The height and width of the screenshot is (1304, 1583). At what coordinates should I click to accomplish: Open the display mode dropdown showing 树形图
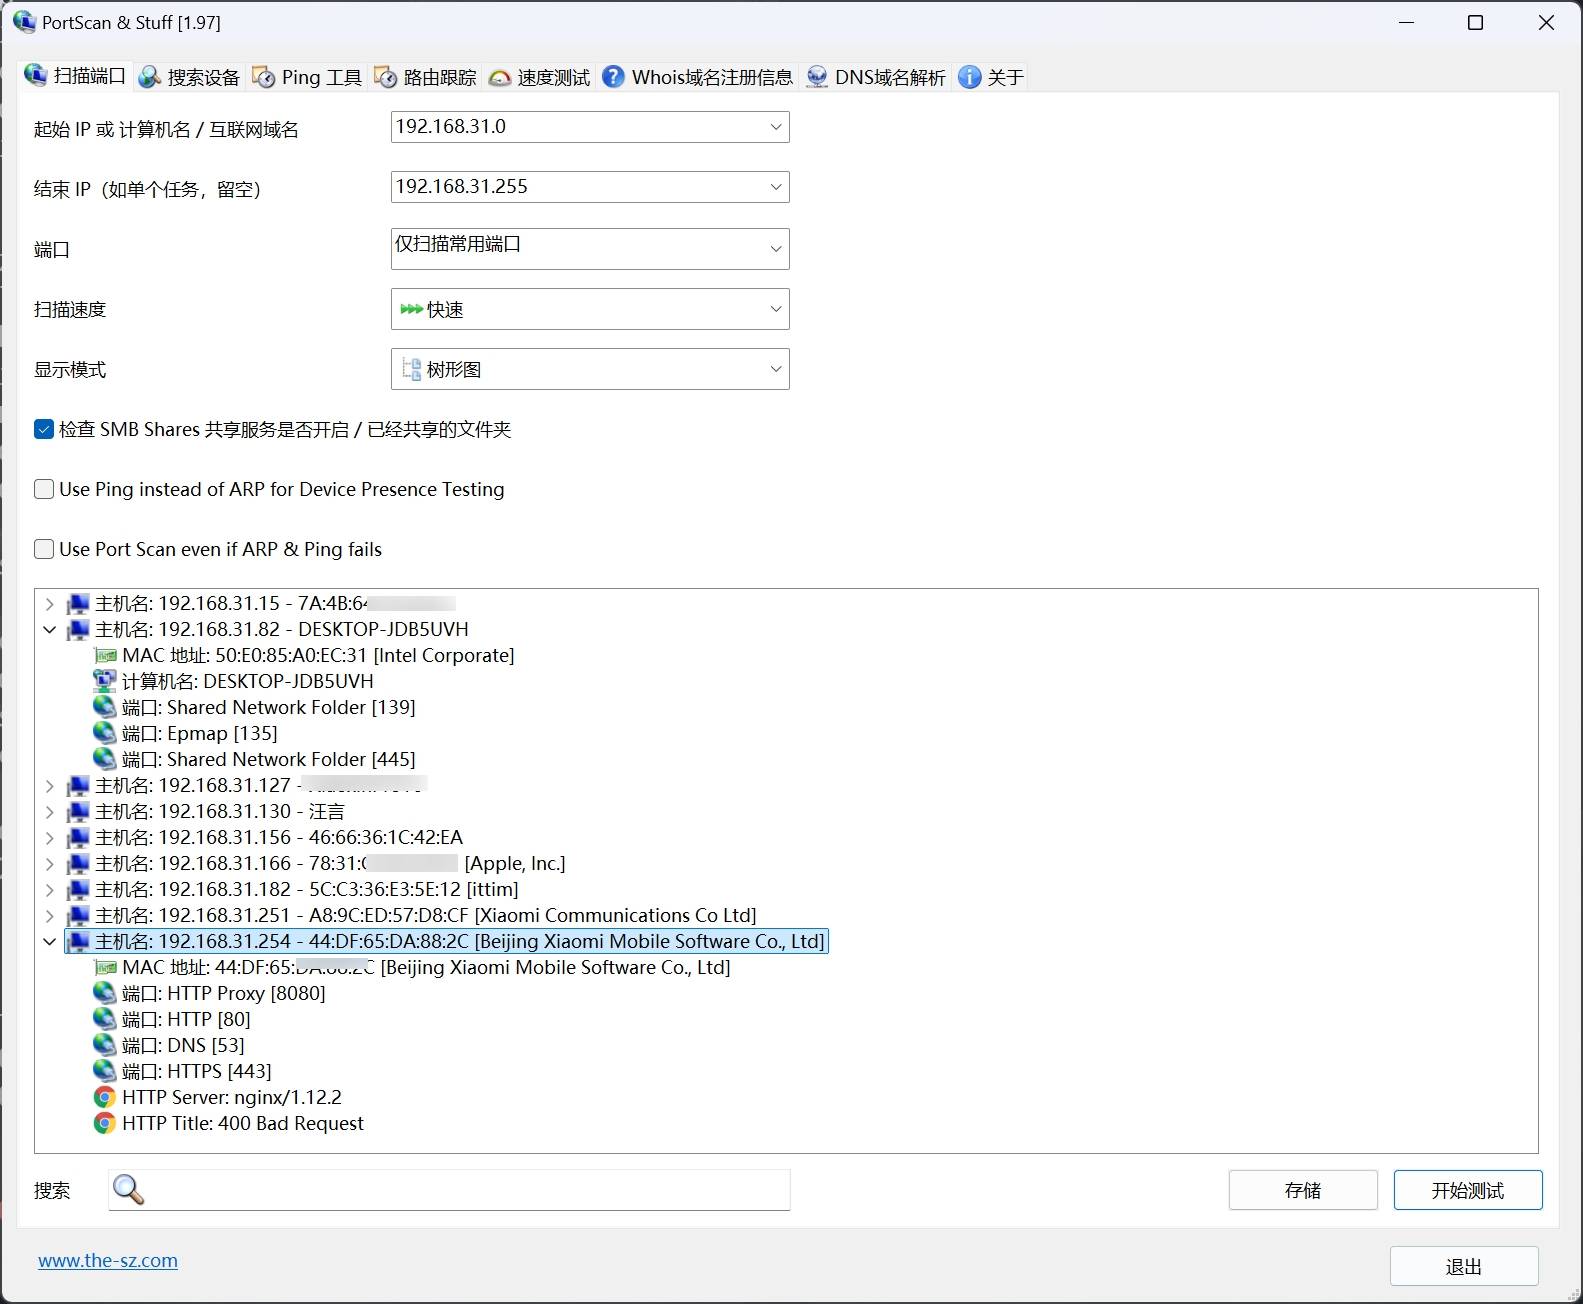pos(589,369)
